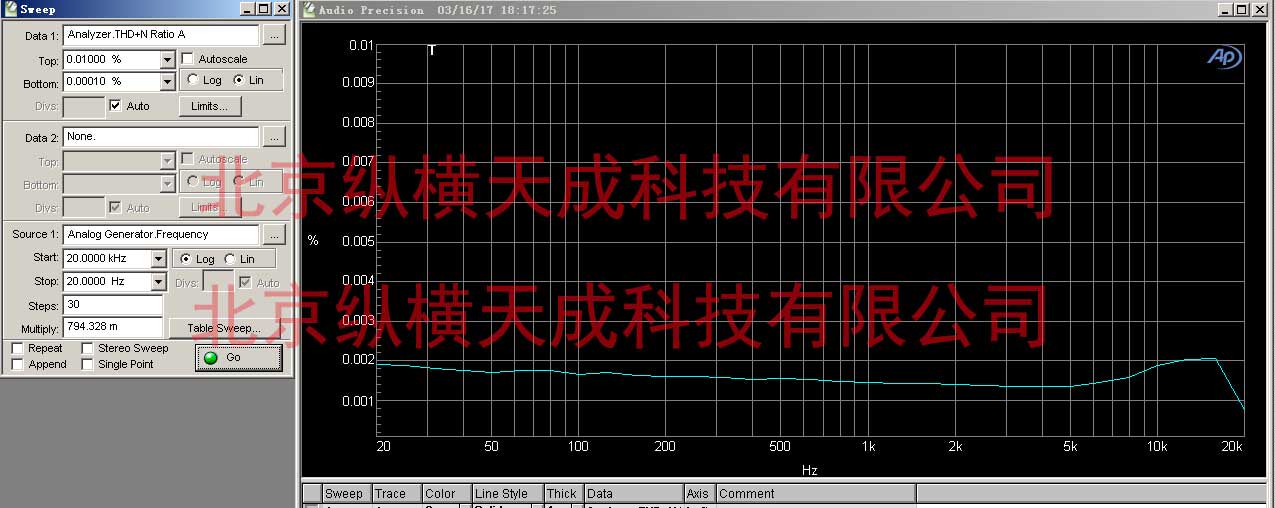1275x508 pixels.
Task: Open Source 1 browse ellipsis button
Action: coord(274,235)
